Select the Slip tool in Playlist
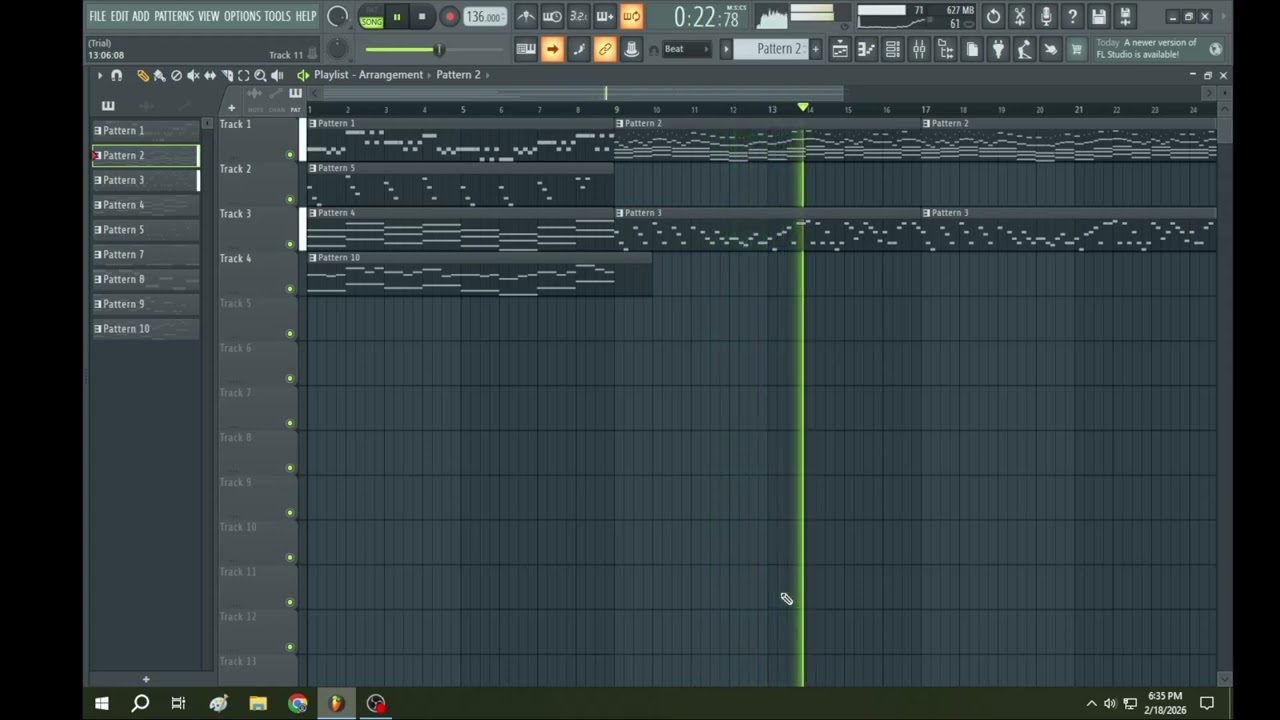The image size is (1280, 720). pyautogui.click(x=210, y=75)
